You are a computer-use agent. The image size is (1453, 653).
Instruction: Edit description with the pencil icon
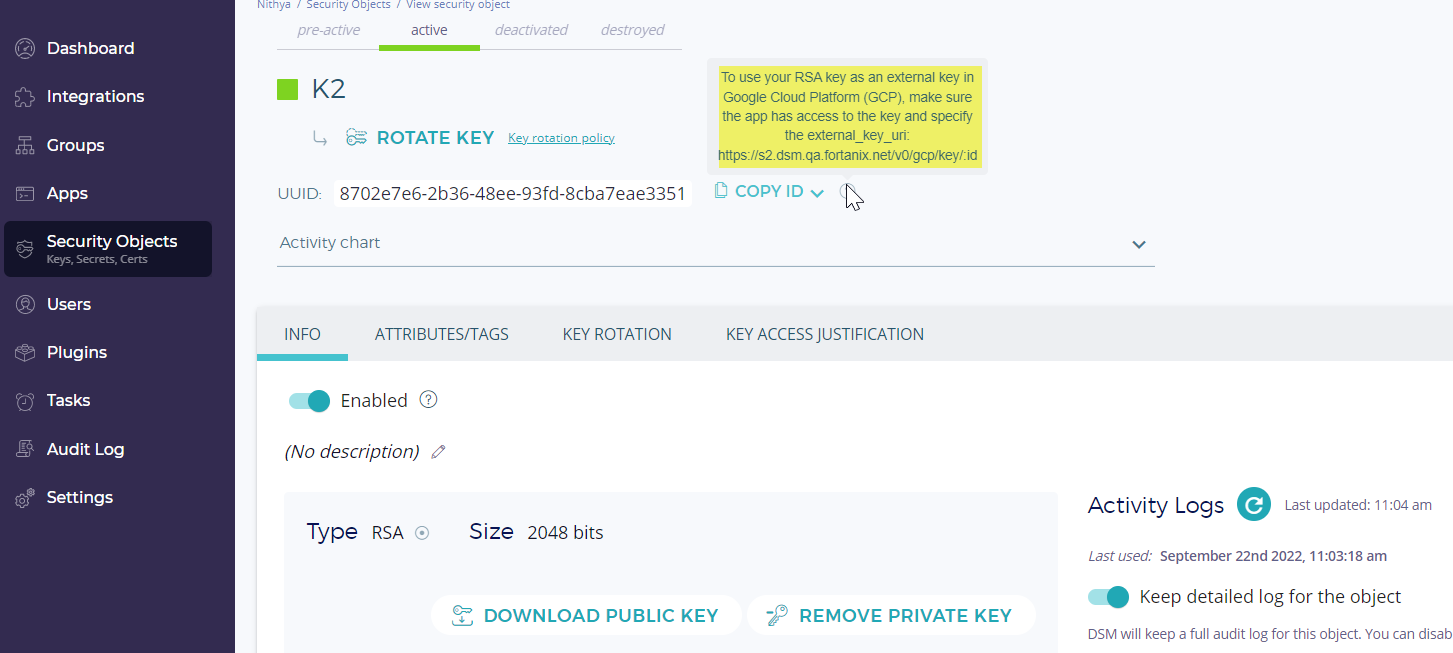[437, 452]
